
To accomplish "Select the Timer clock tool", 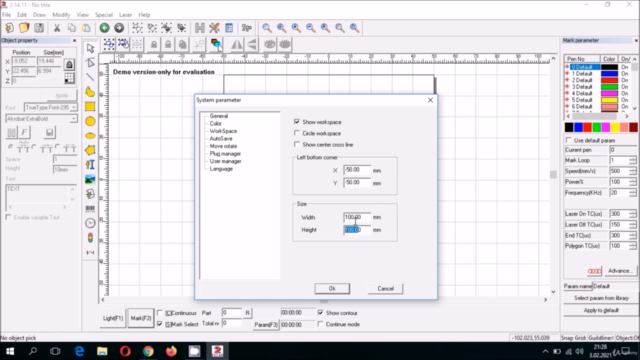I will (x=90, y=223).
